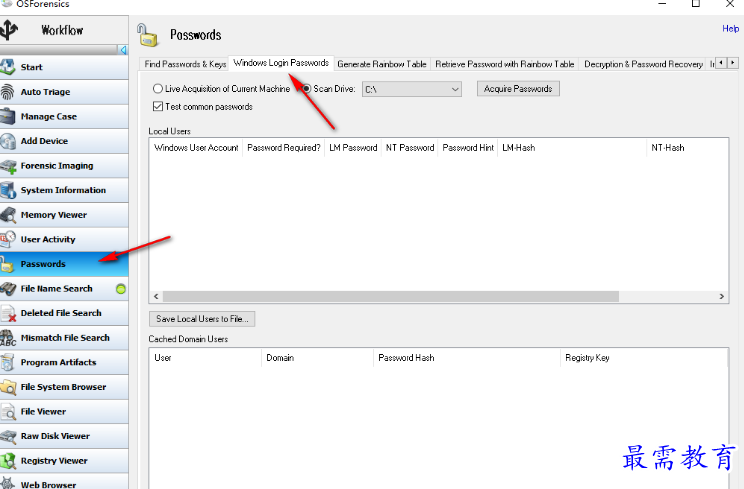Screen dimensions: 744x489
Task: Open the File Name Search binoculars icon
Action: click(x=8, y=288)
